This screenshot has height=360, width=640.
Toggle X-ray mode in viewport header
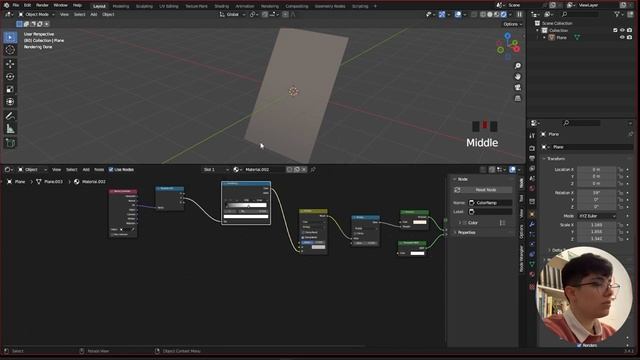(474, 14)
